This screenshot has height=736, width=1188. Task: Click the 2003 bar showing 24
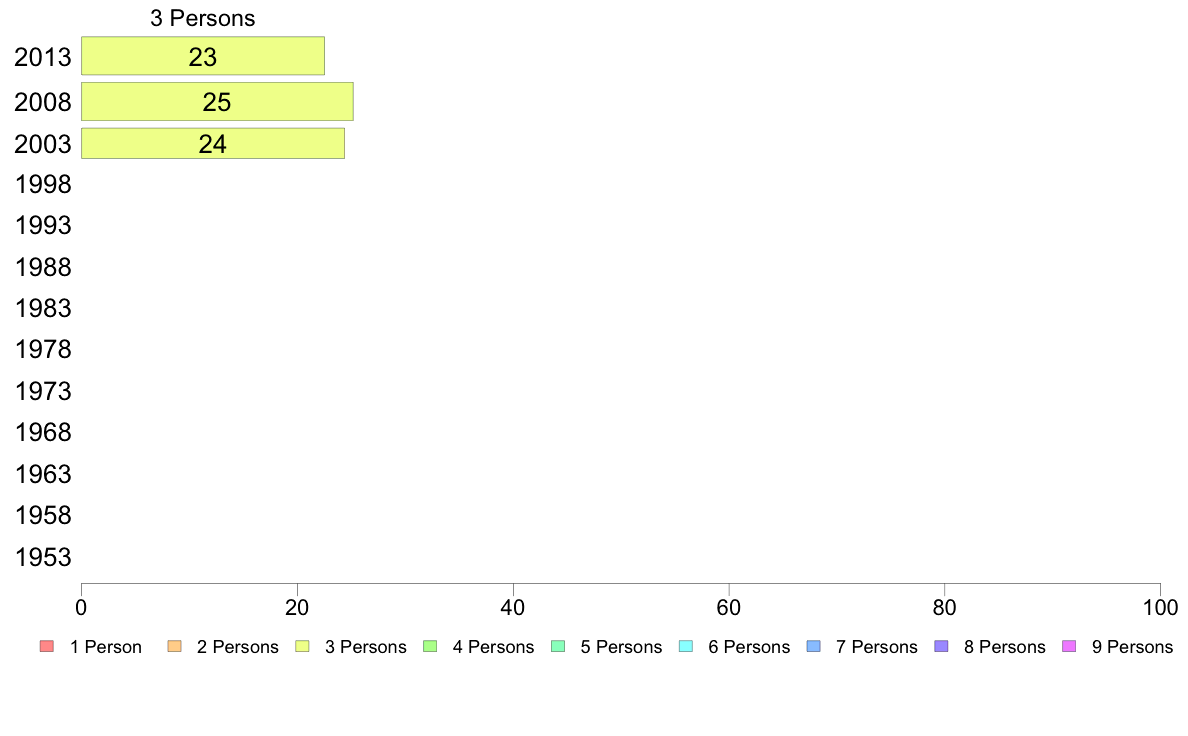pyautogui.click(x=213, y=144)
